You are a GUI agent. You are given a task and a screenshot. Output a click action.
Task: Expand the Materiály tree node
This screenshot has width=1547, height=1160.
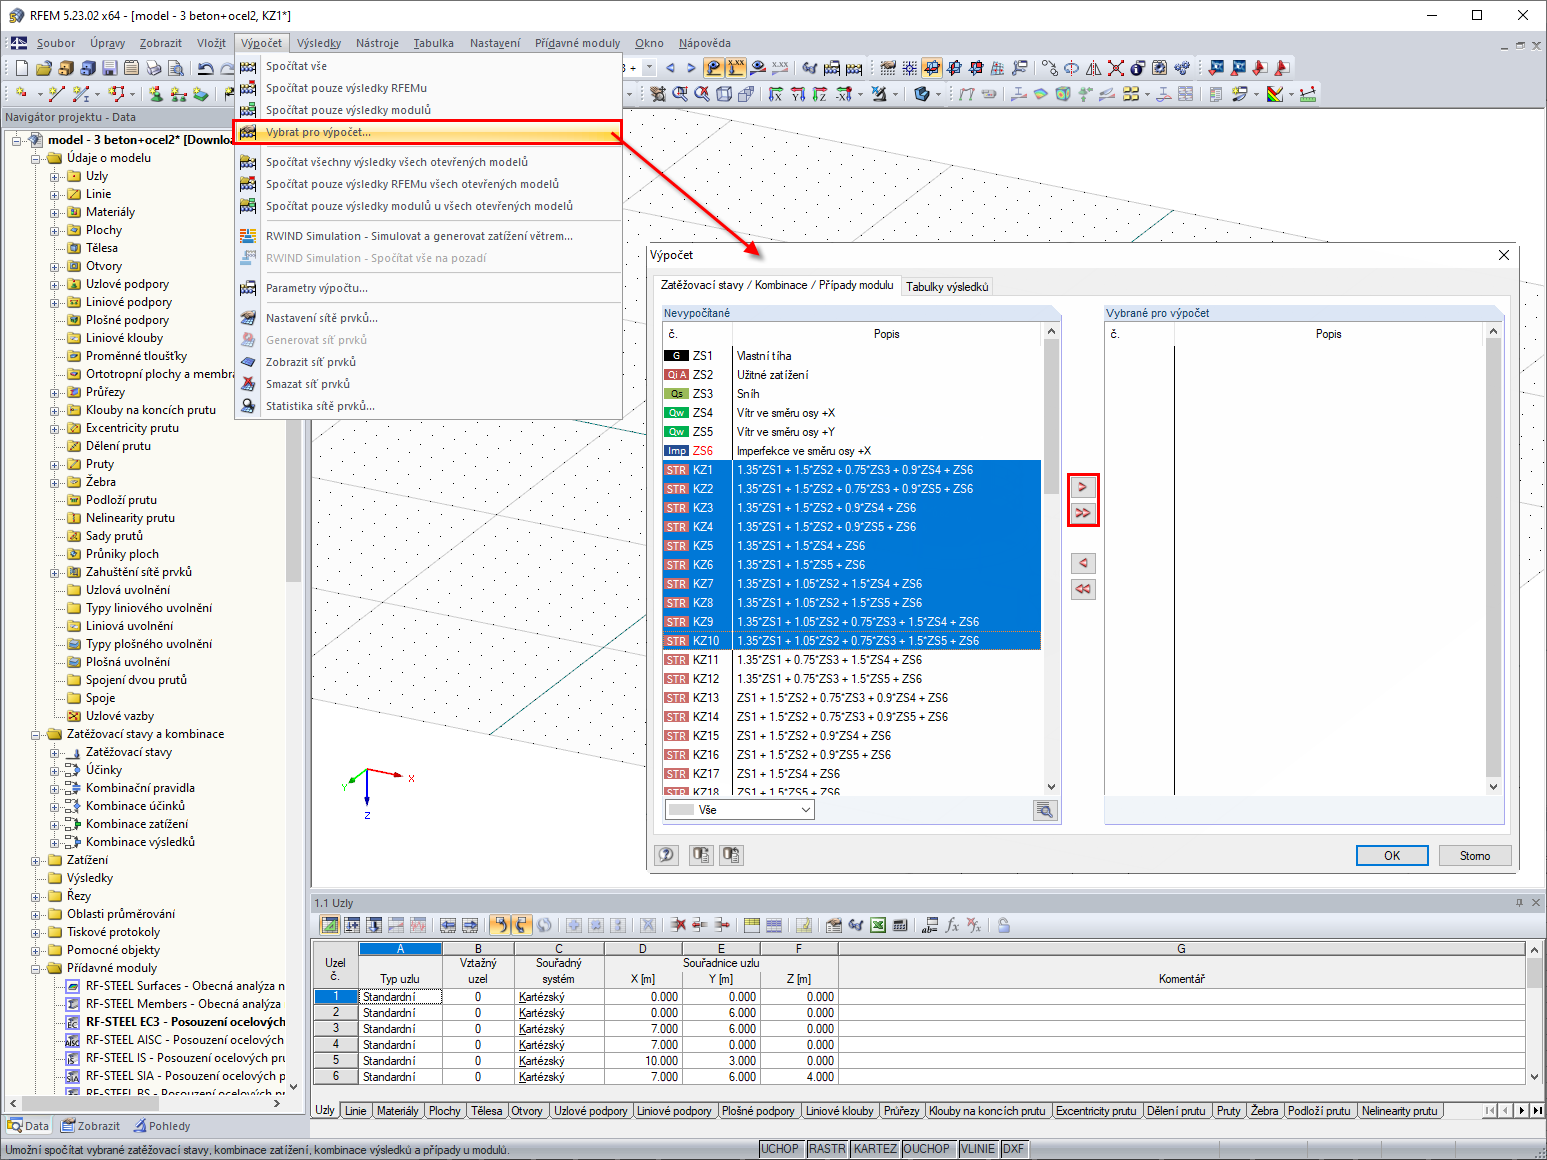coord(56,212)
